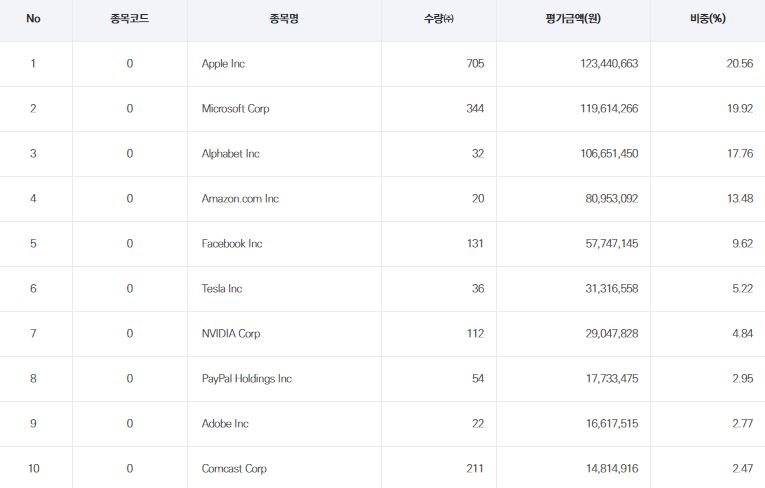Click row number 10 in the No column
Screen dimensions: 765x488
coord(33,468)
